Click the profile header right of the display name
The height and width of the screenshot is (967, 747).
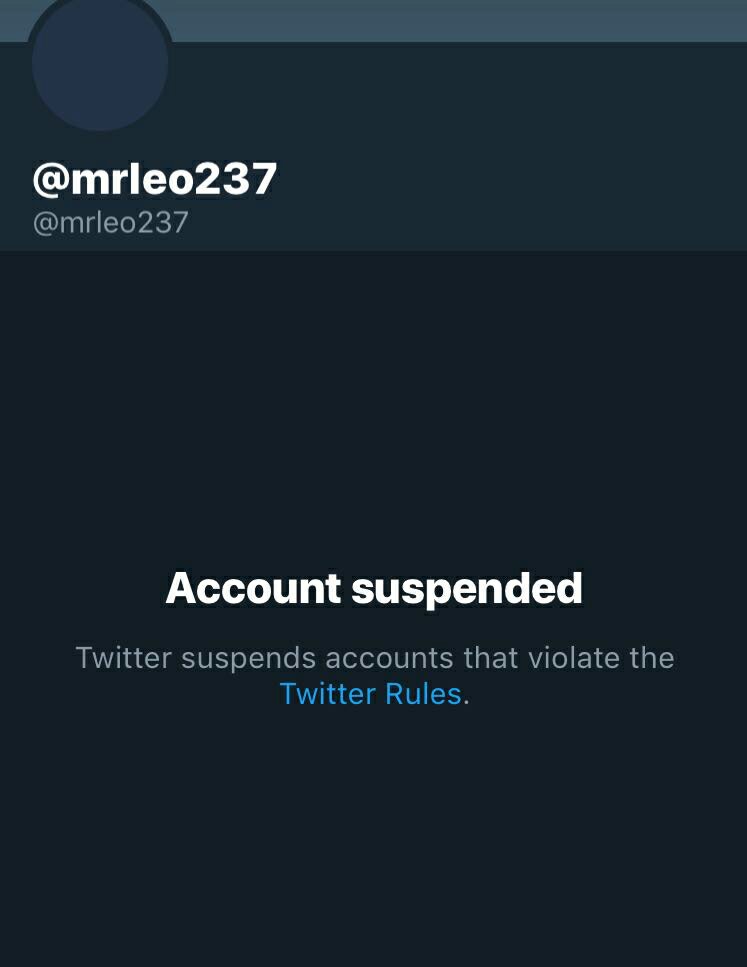point(520,180)
